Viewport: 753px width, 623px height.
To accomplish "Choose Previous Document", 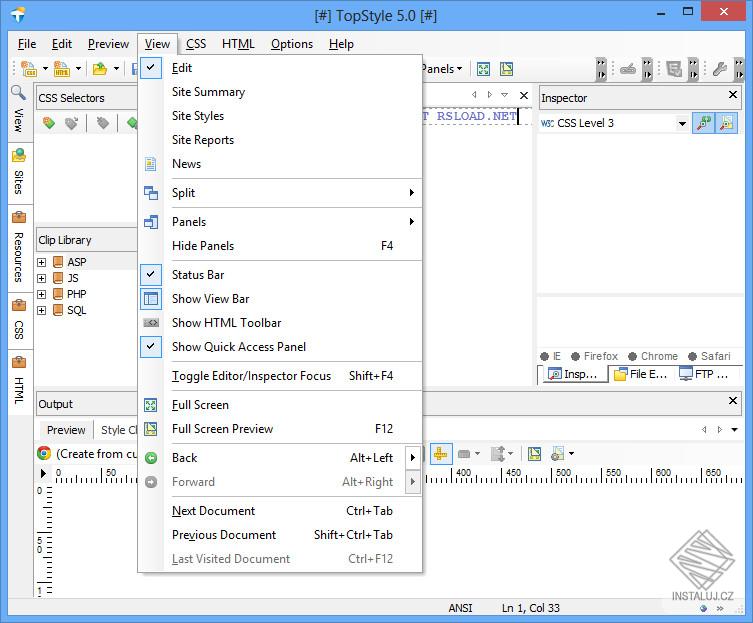I will click(280, 535).
